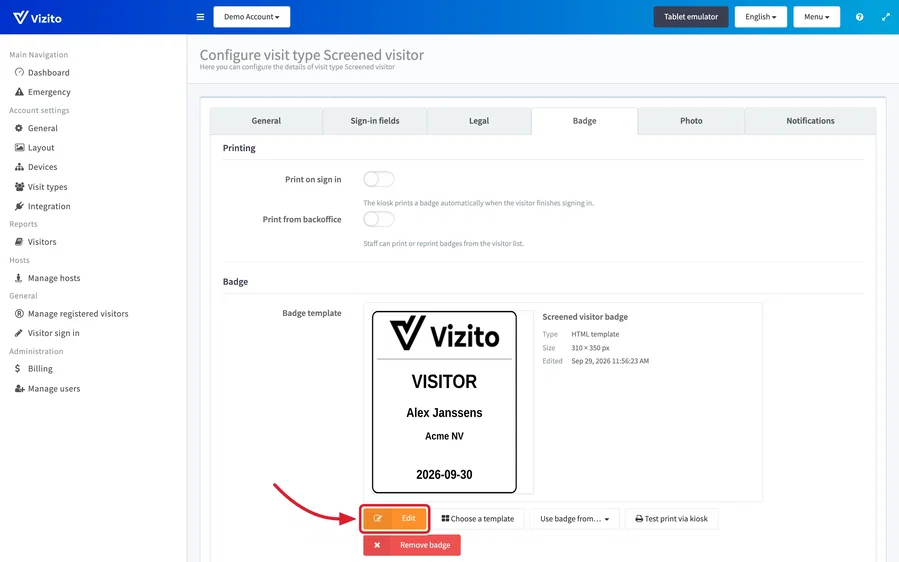899x562 pixels.
Task: Click the Vizito logo in the header
Action: (x=37, y=17)
